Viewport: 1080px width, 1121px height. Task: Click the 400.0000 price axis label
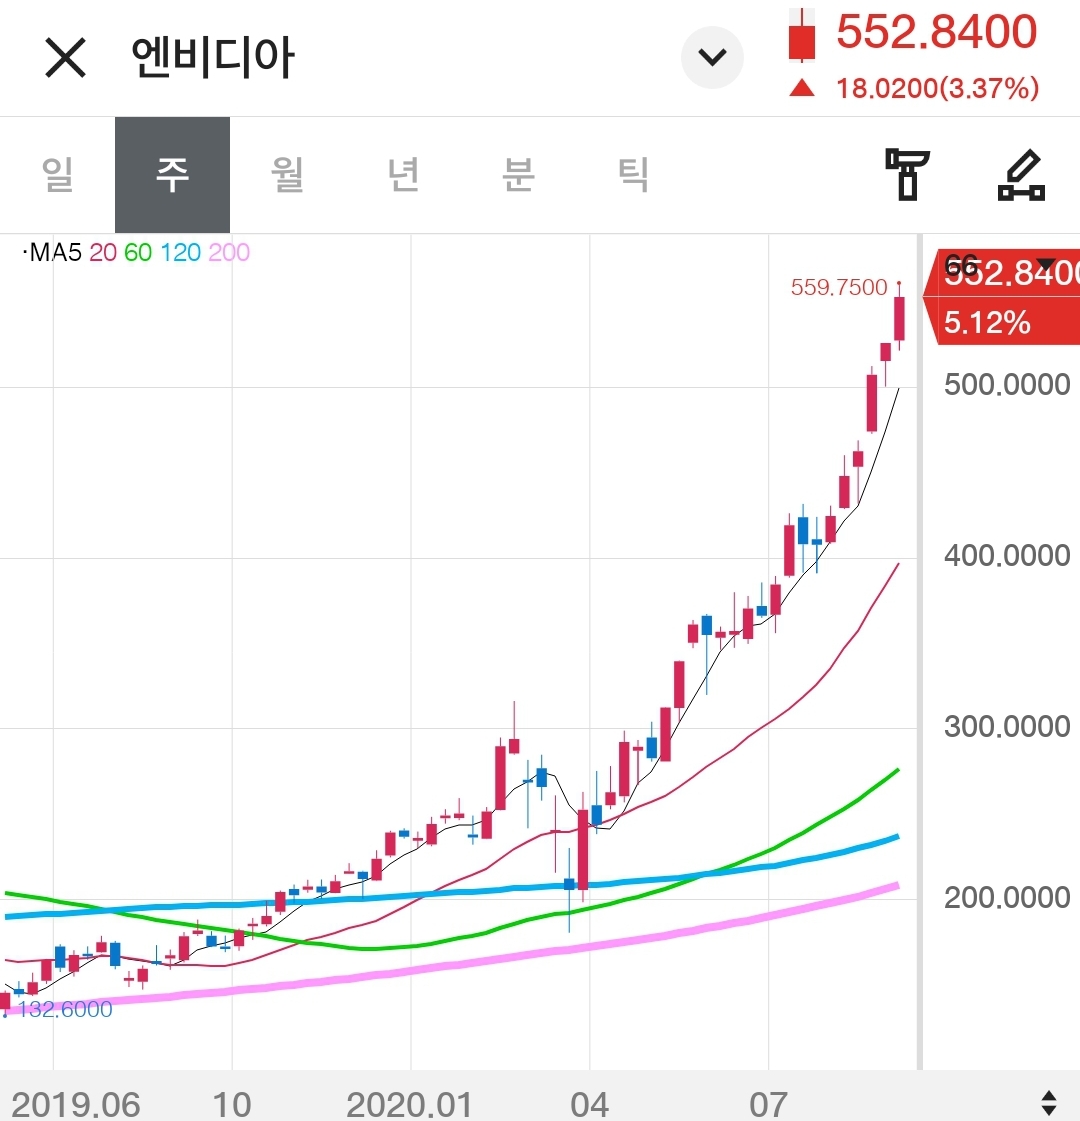point(1007,555)
